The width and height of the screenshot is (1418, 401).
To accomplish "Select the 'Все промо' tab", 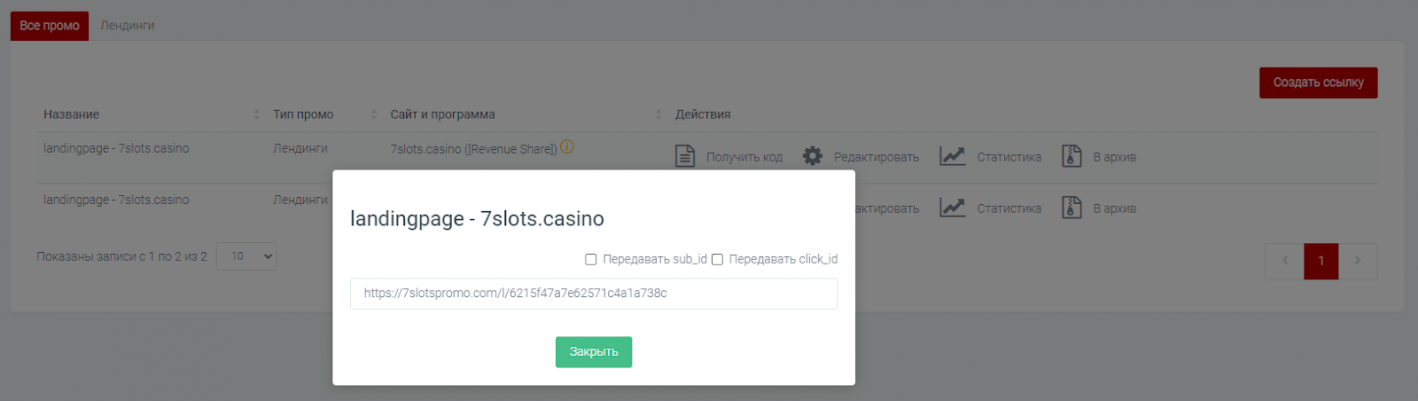I will (x=49, y=26).
